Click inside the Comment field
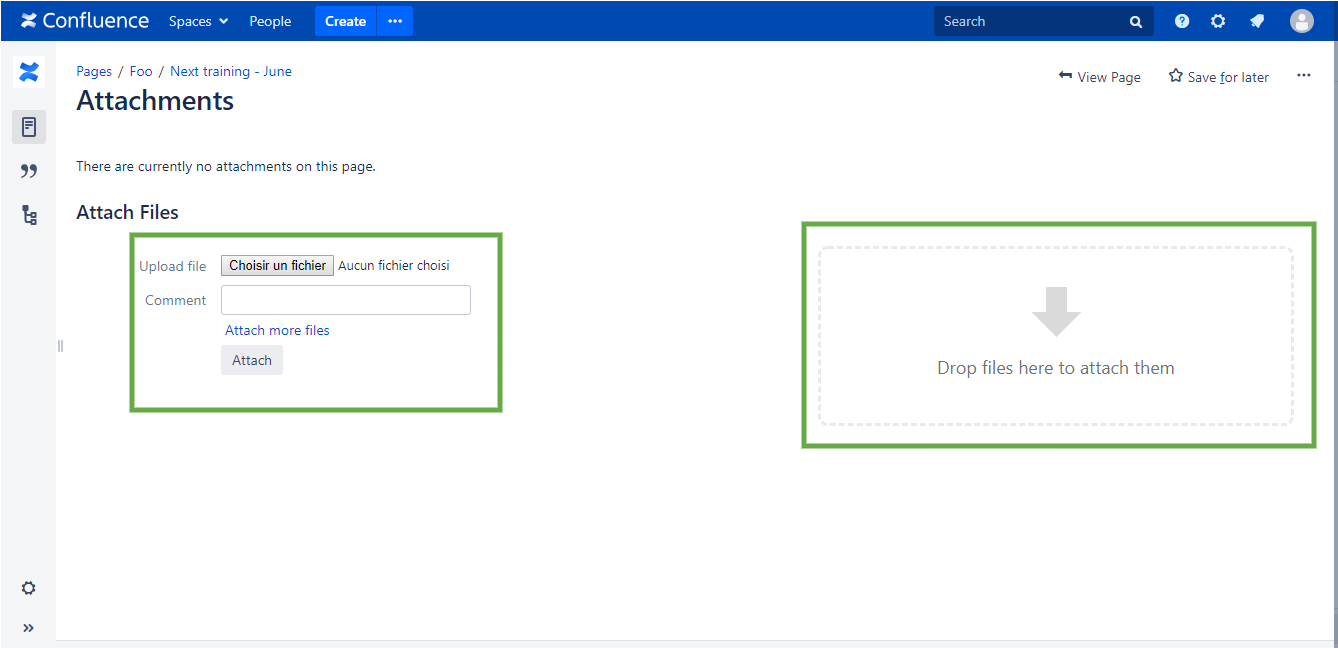The width and height of the screenshot is (1338, 648). click(345, 299)
